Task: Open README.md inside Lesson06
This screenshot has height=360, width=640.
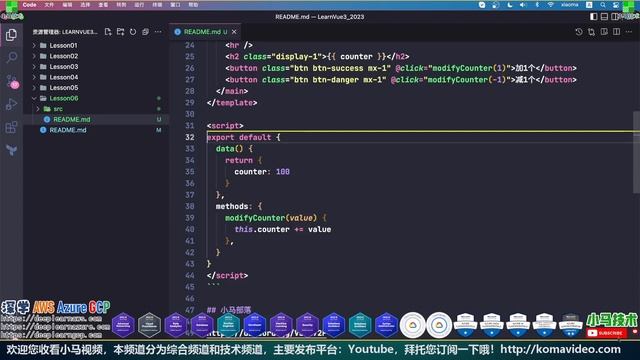Action: pos(71,120)
